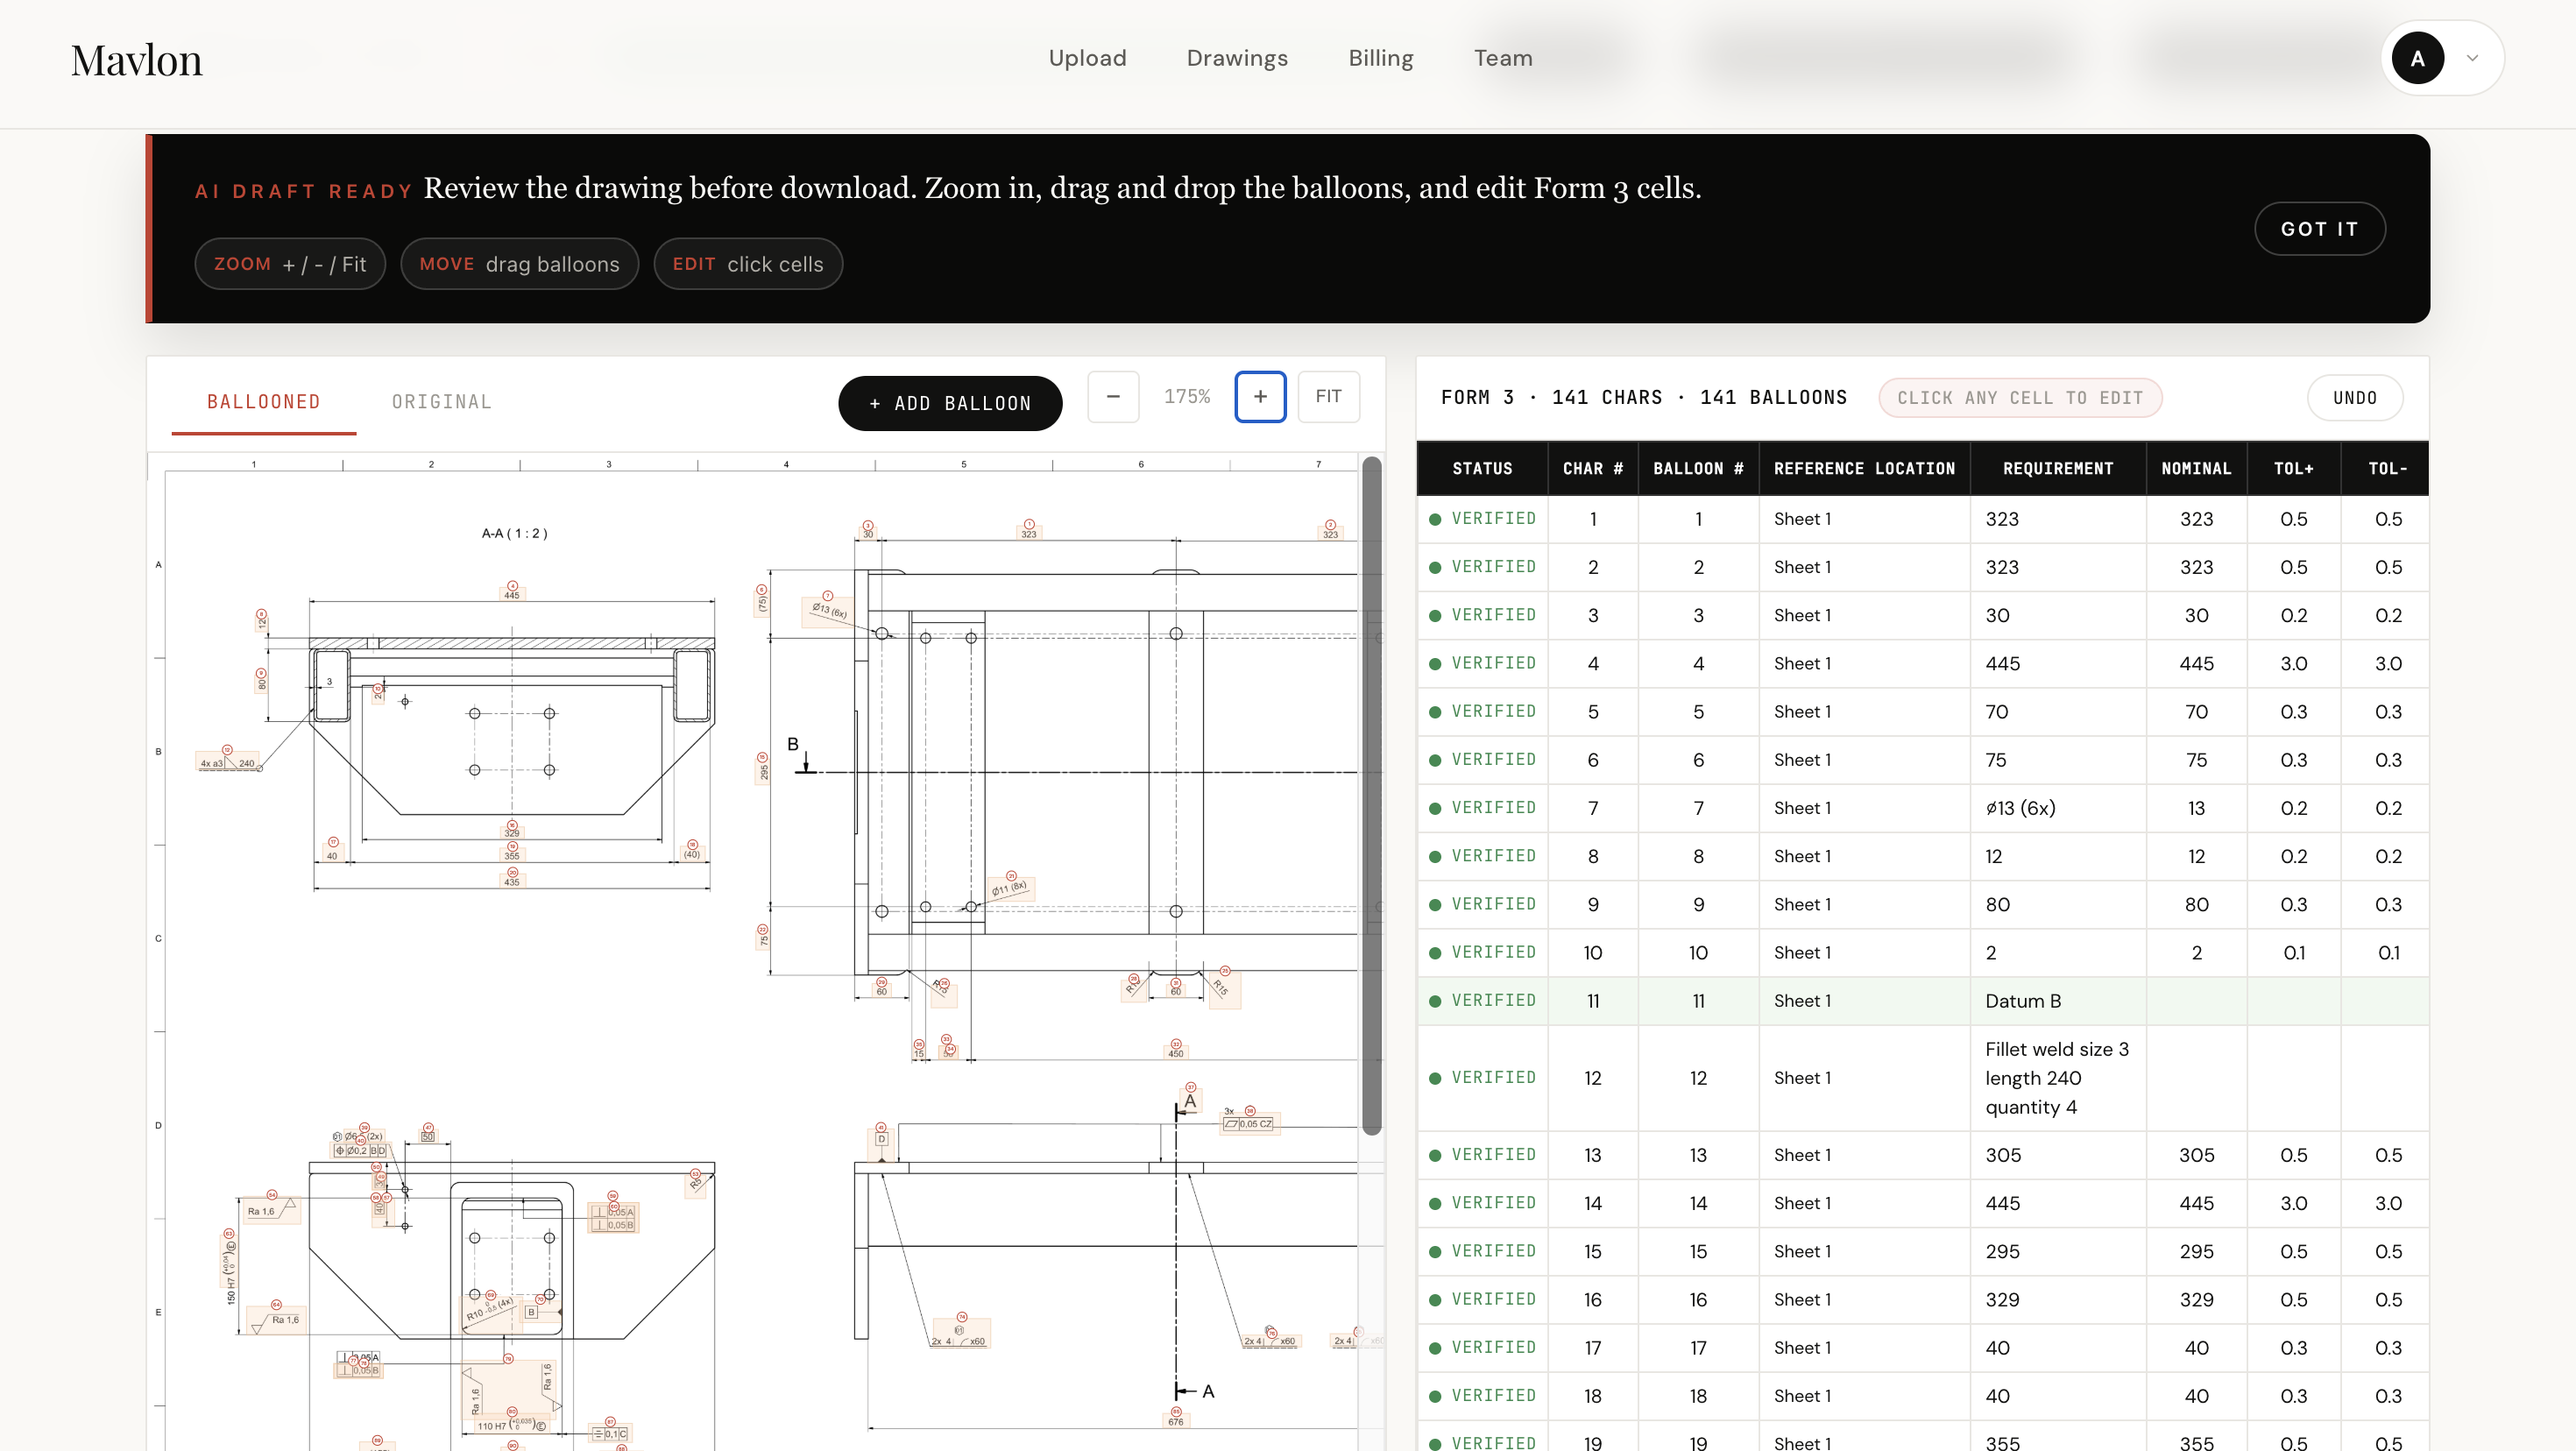
Task: Edit TOL+ 3.0 in row 4
Action: pos(2293,664)
